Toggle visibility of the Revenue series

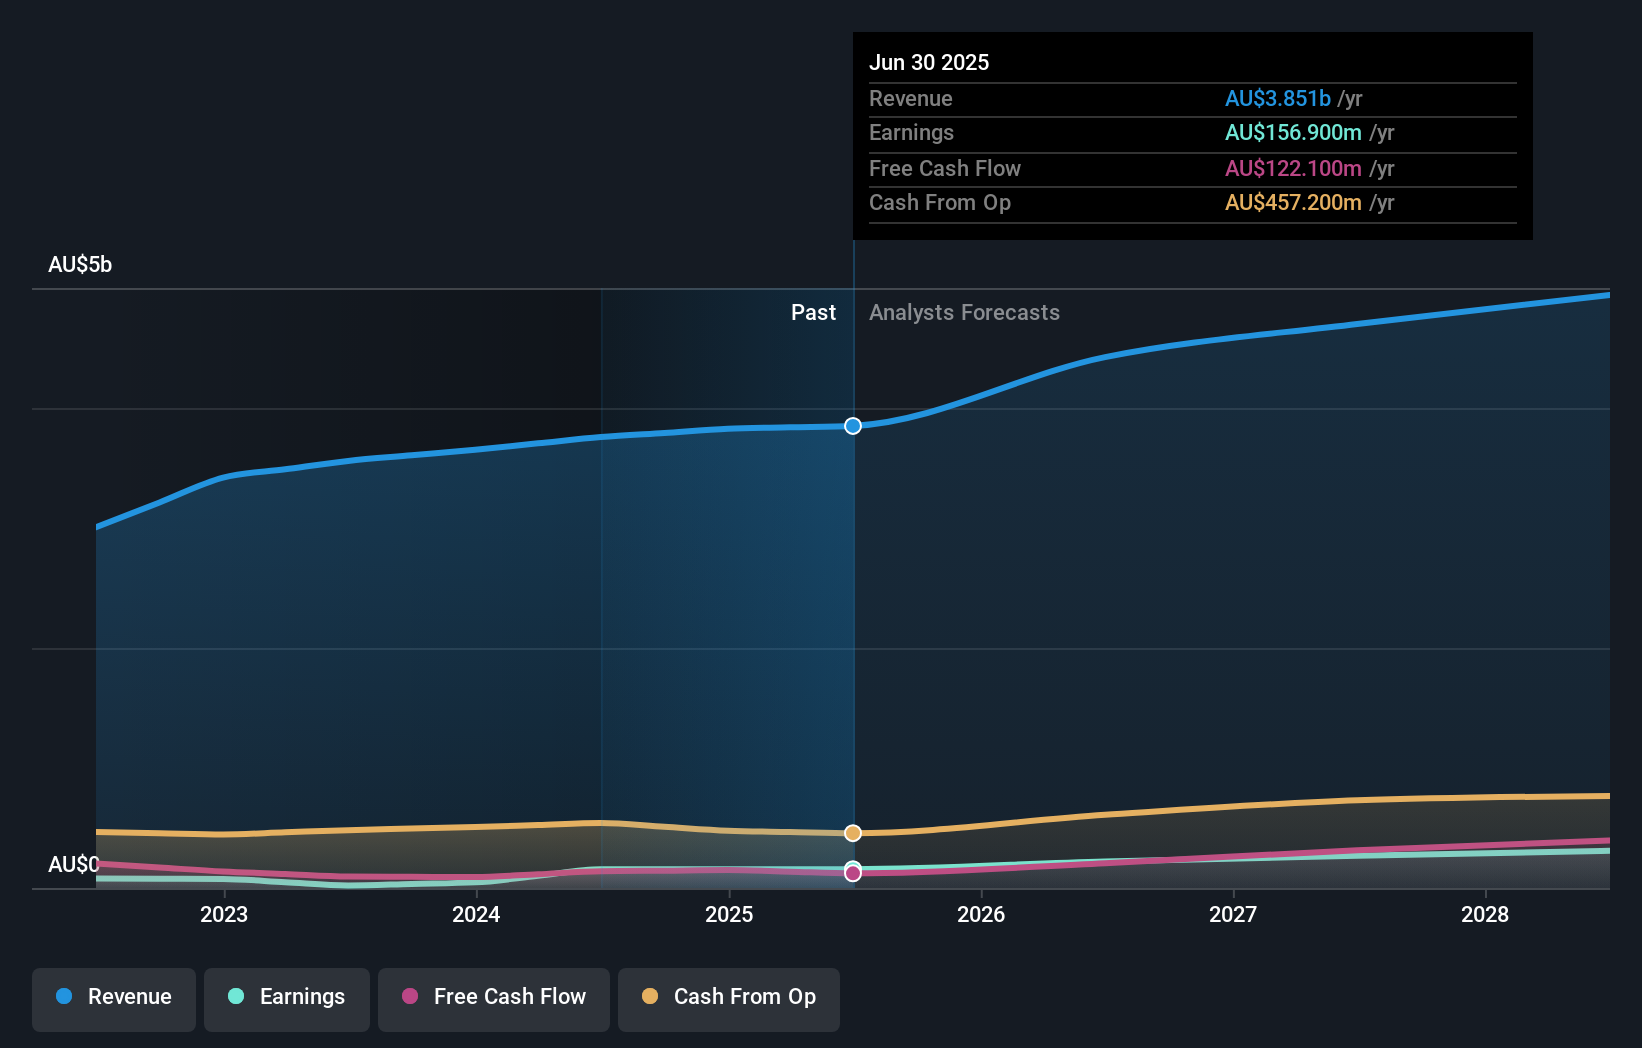pos(113,998)
